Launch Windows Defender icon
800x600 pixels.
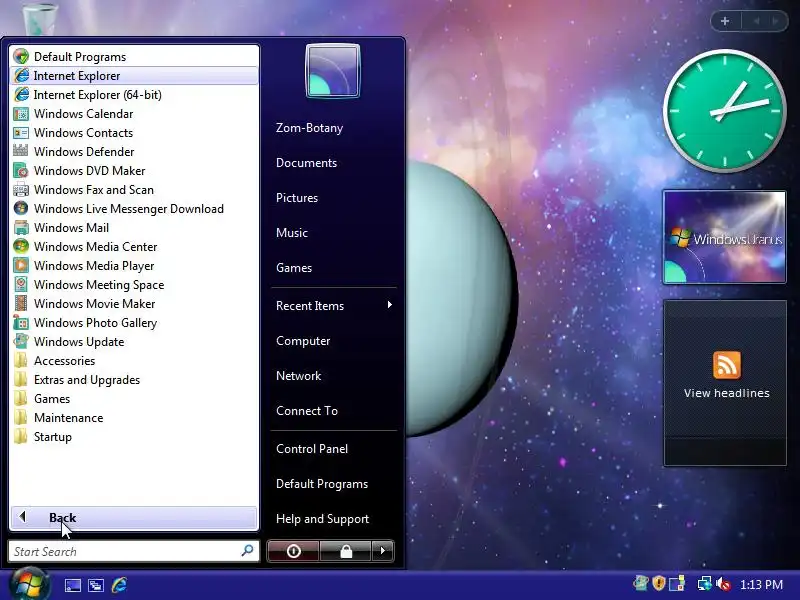coord(21,152)
